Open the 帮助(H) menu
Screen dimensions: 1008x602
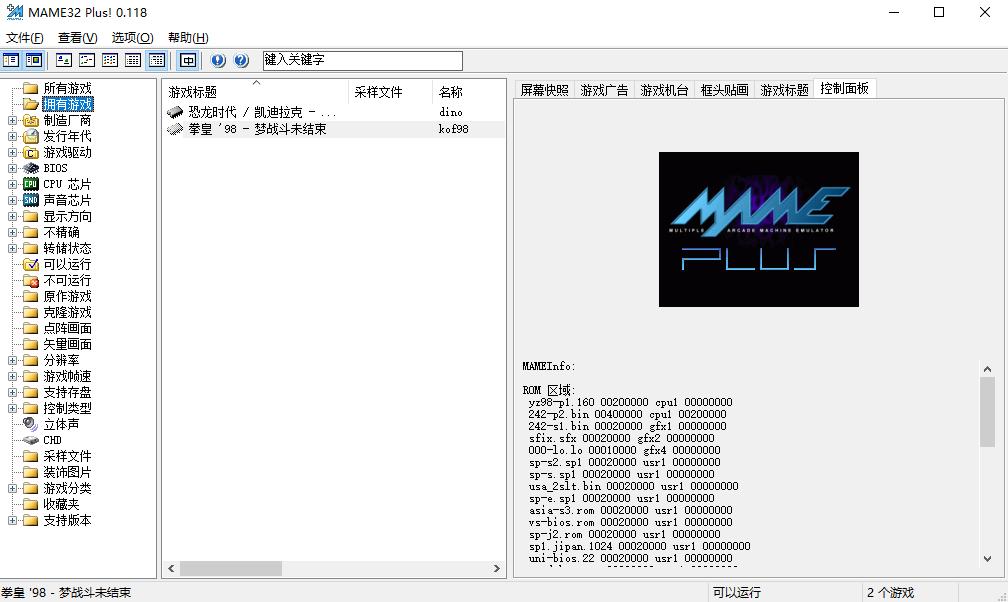tap(188, 38)
